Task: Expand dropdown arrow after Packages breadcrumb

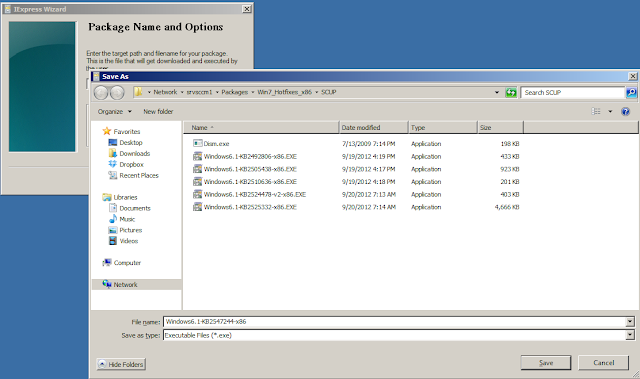Action: [253, 92]
